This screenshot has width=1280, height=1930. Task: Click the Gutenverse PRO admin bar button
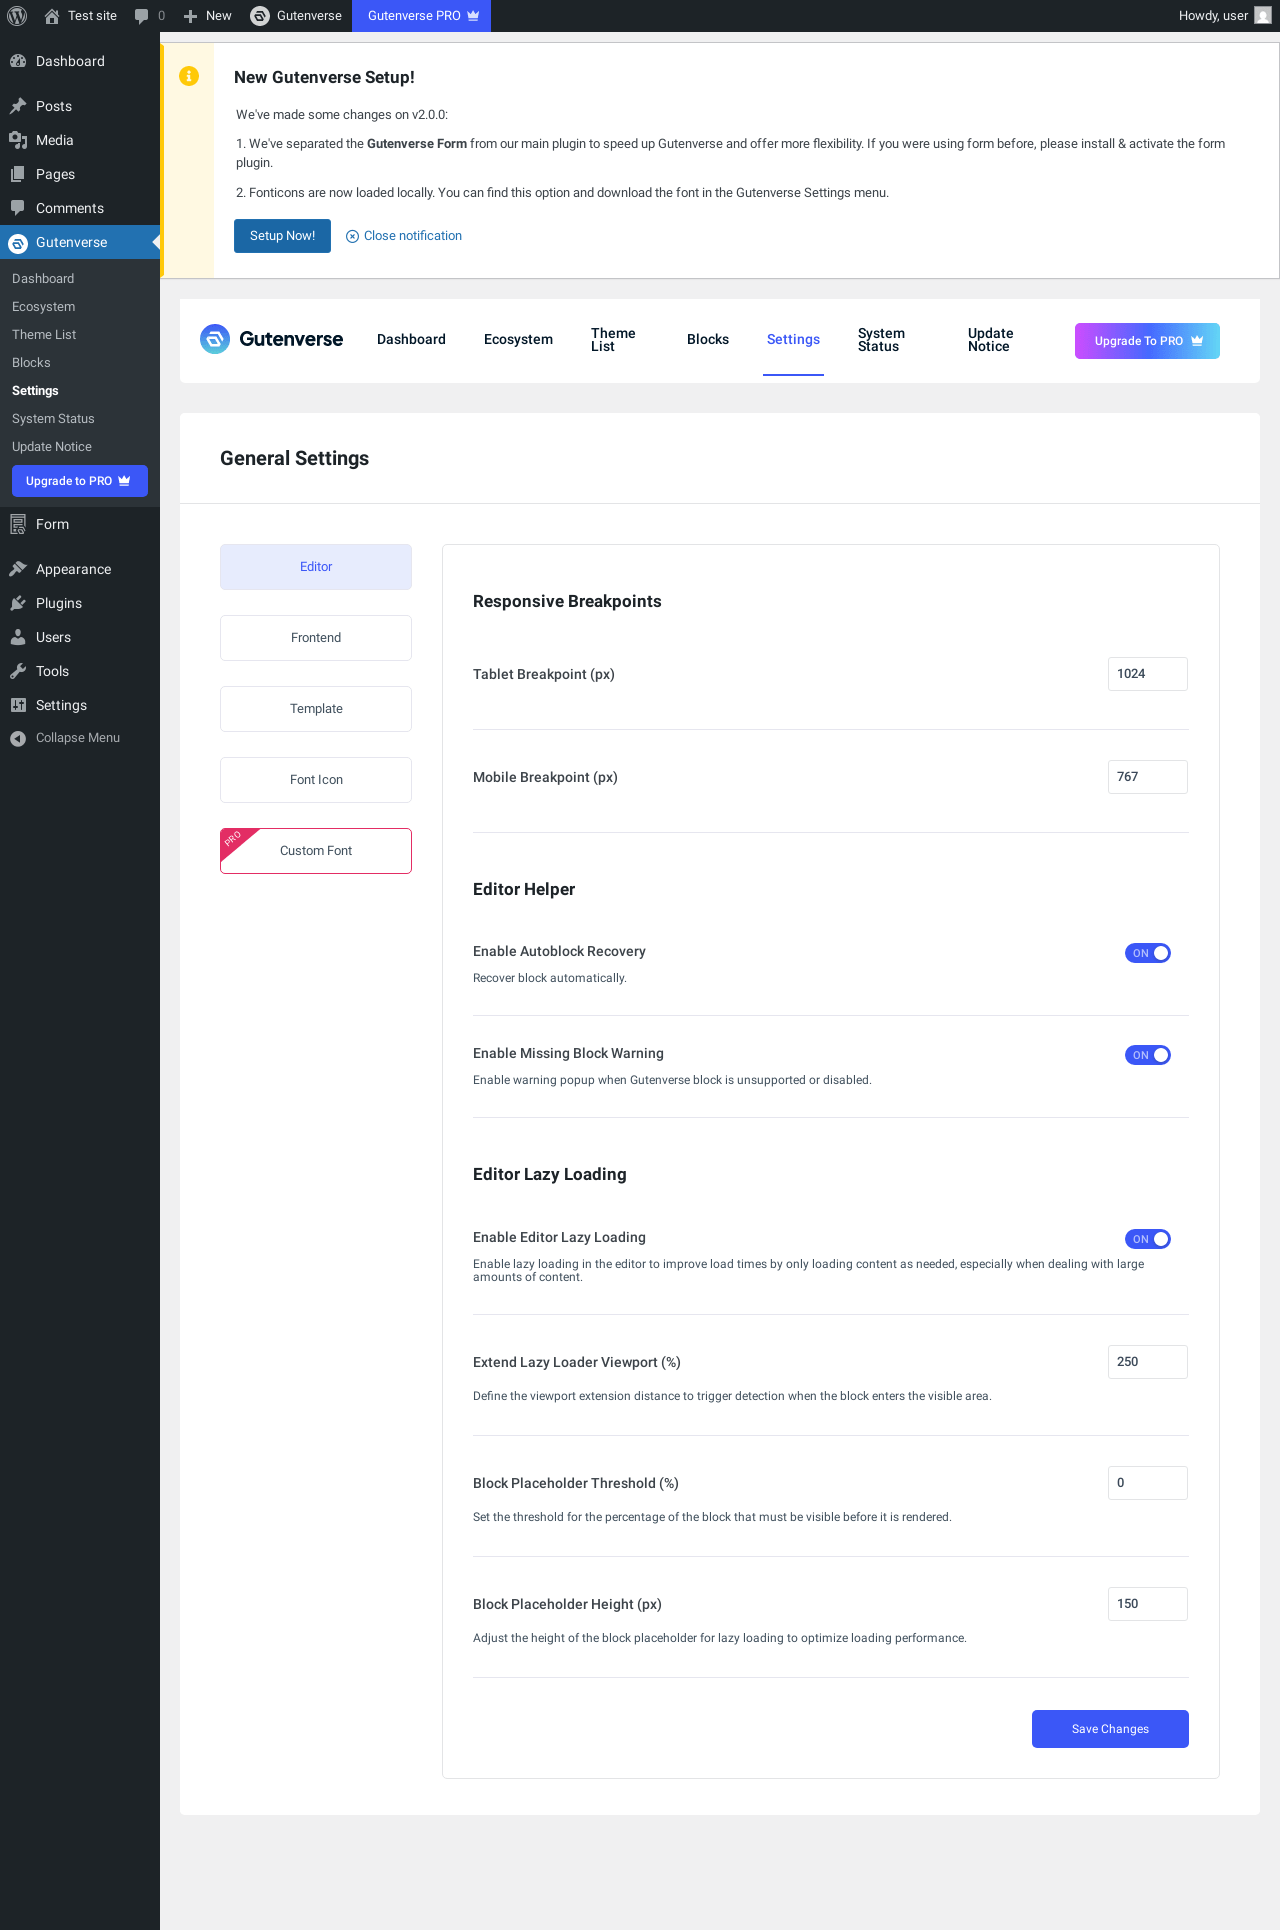point(421,16)
